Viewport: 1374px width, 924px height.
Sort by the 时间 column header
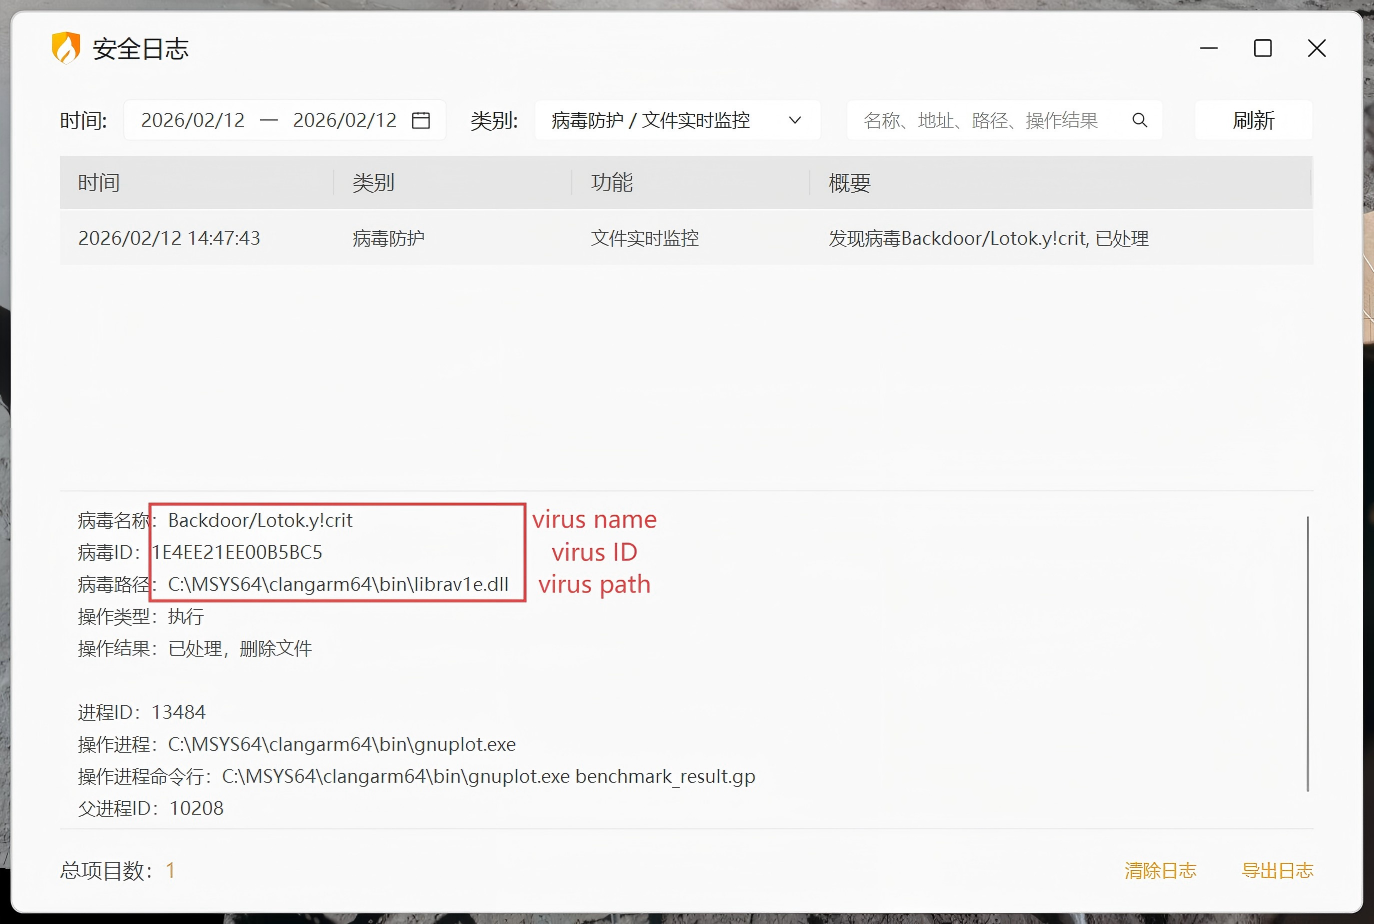[x=99, y=183]
